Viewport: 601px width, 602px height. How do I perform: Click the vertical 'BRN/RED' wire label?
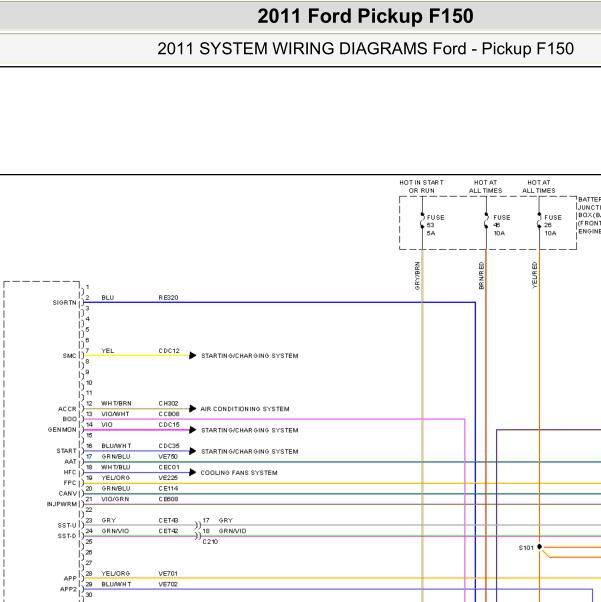(482, 276)
